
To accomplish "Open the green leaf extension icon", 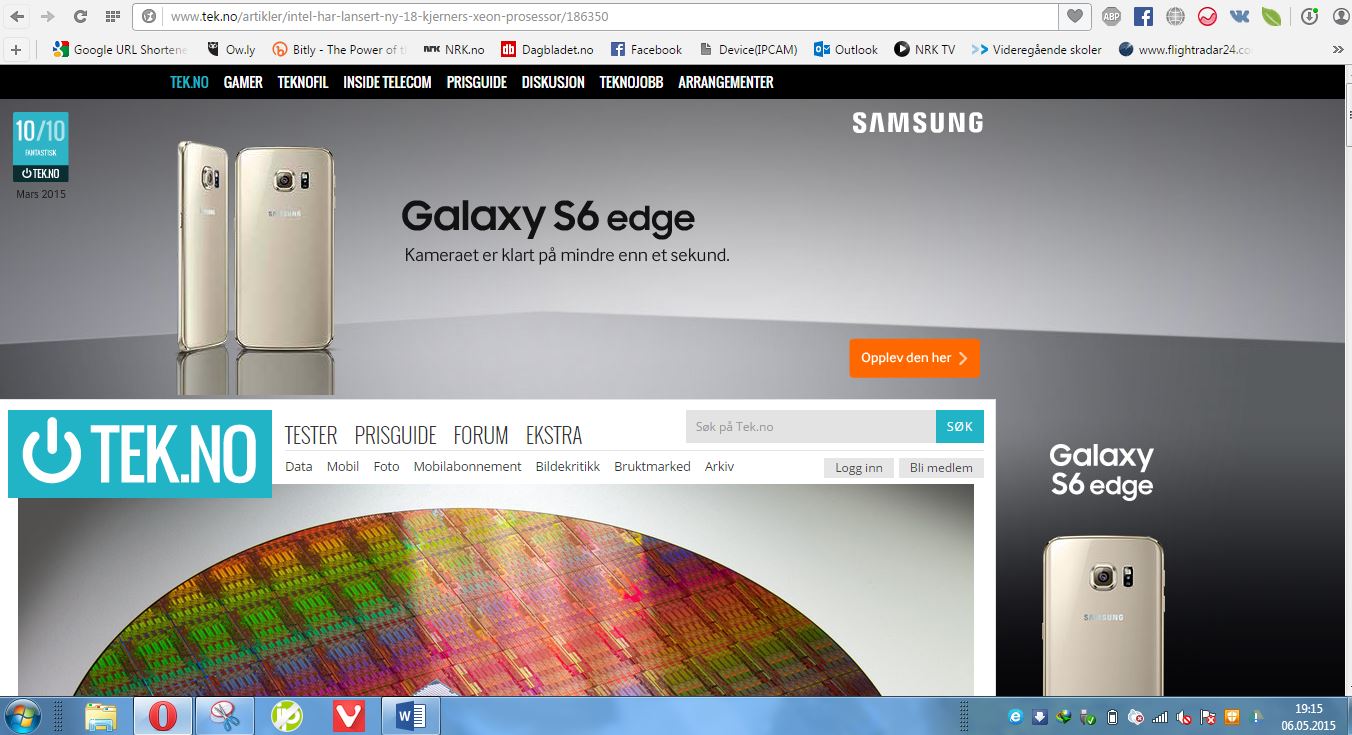I will pos(1271,16).
